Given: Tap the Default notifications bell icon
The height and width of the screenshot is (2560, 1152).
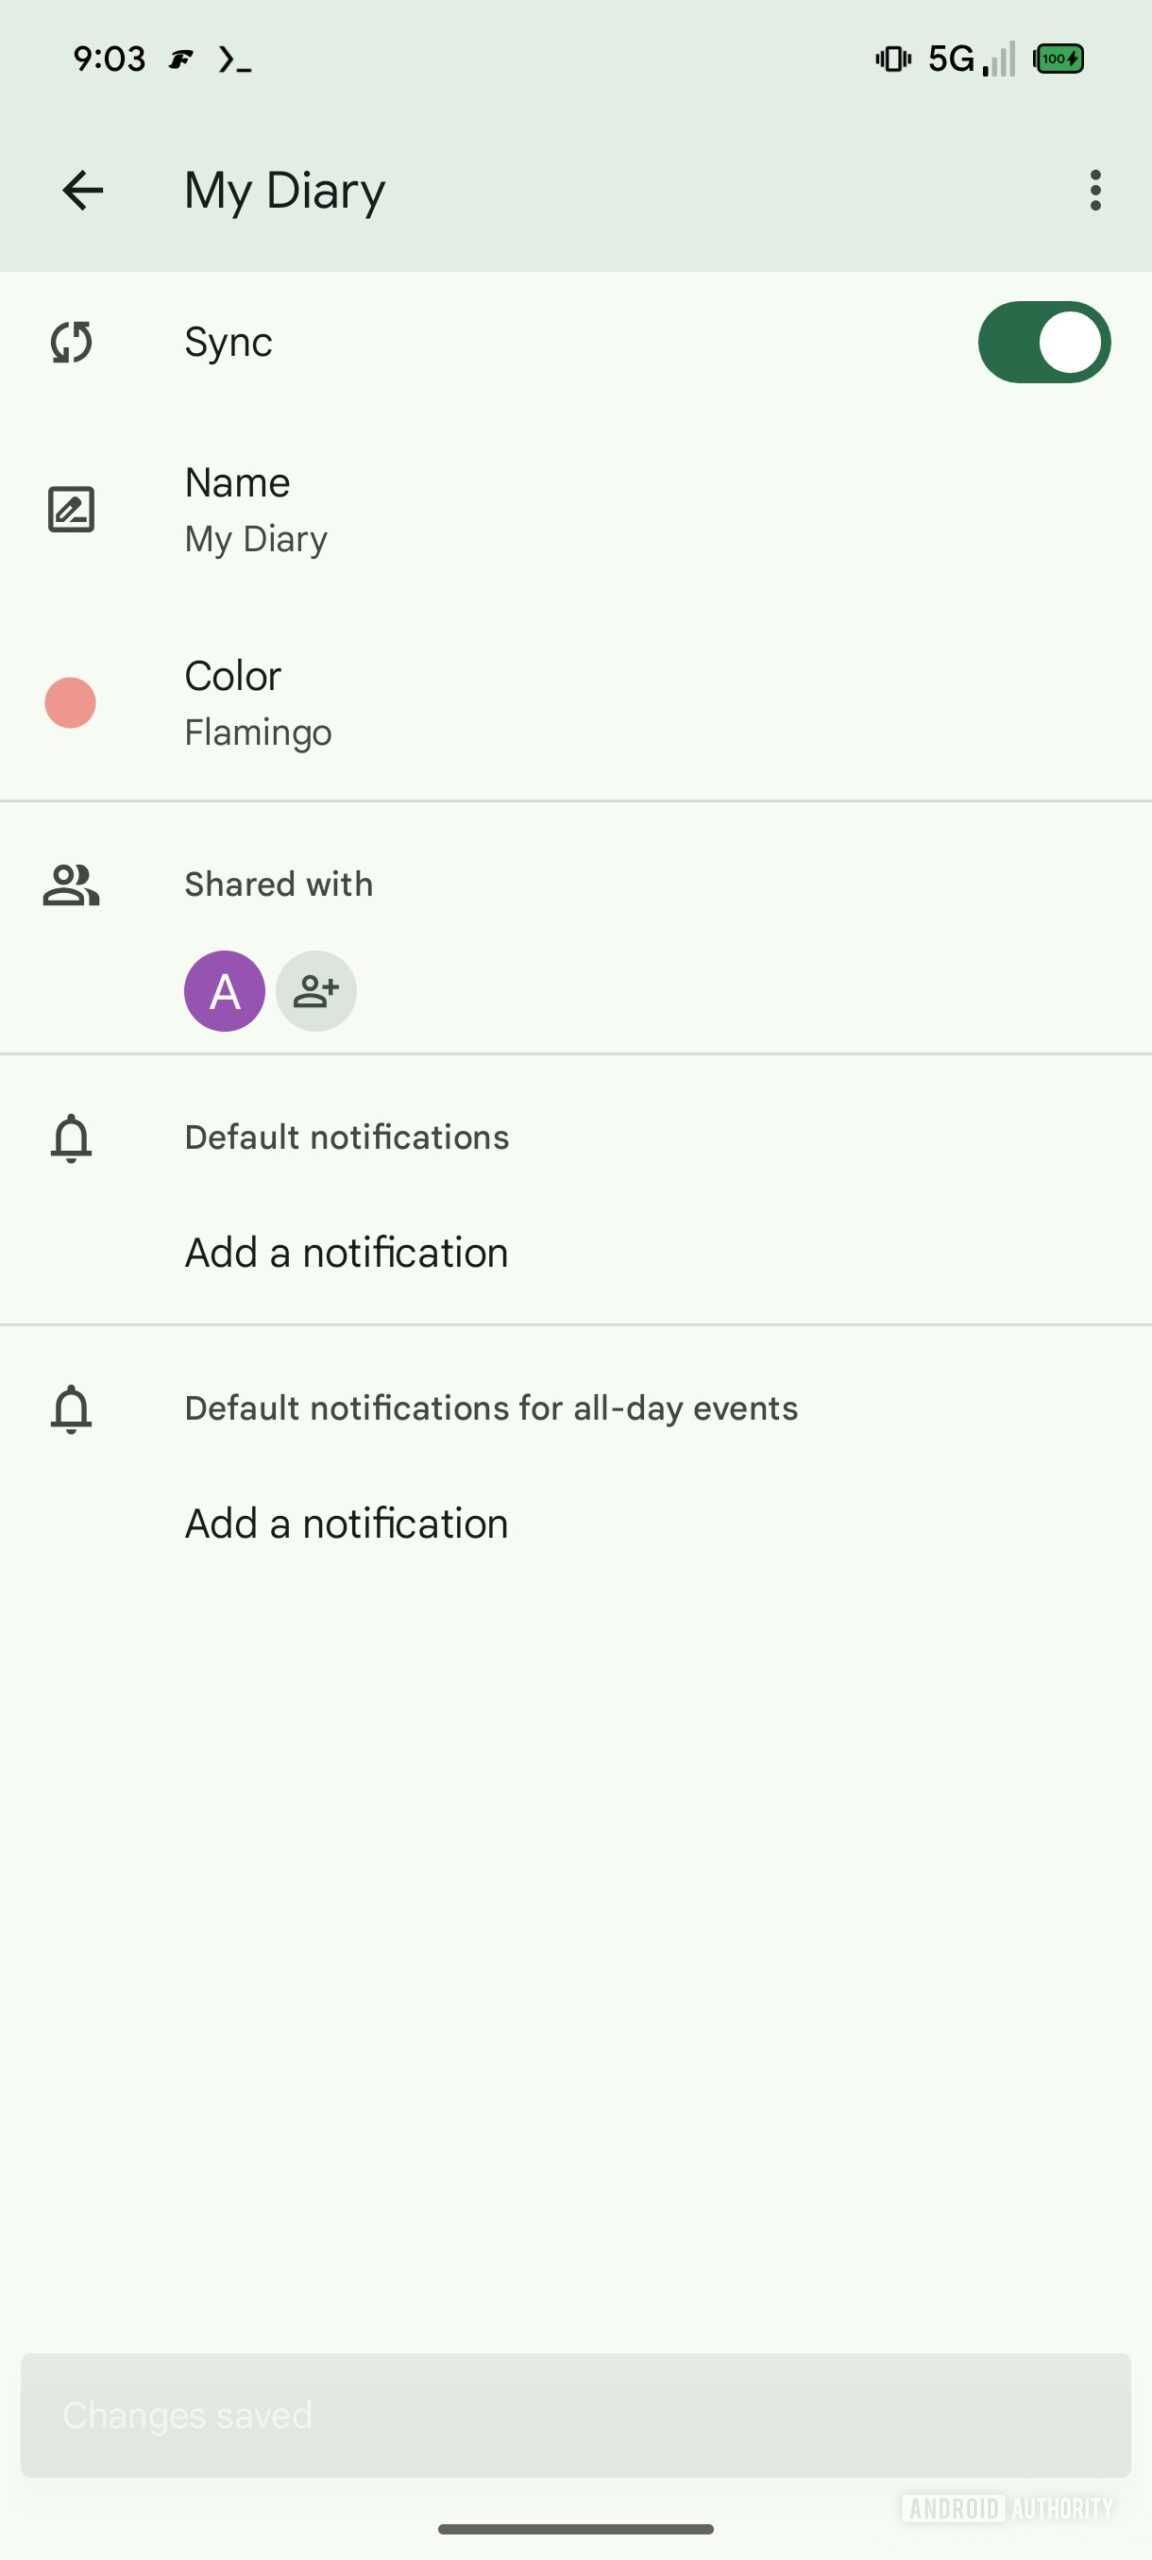Looking at the screenshot, I should point(71,1138).
